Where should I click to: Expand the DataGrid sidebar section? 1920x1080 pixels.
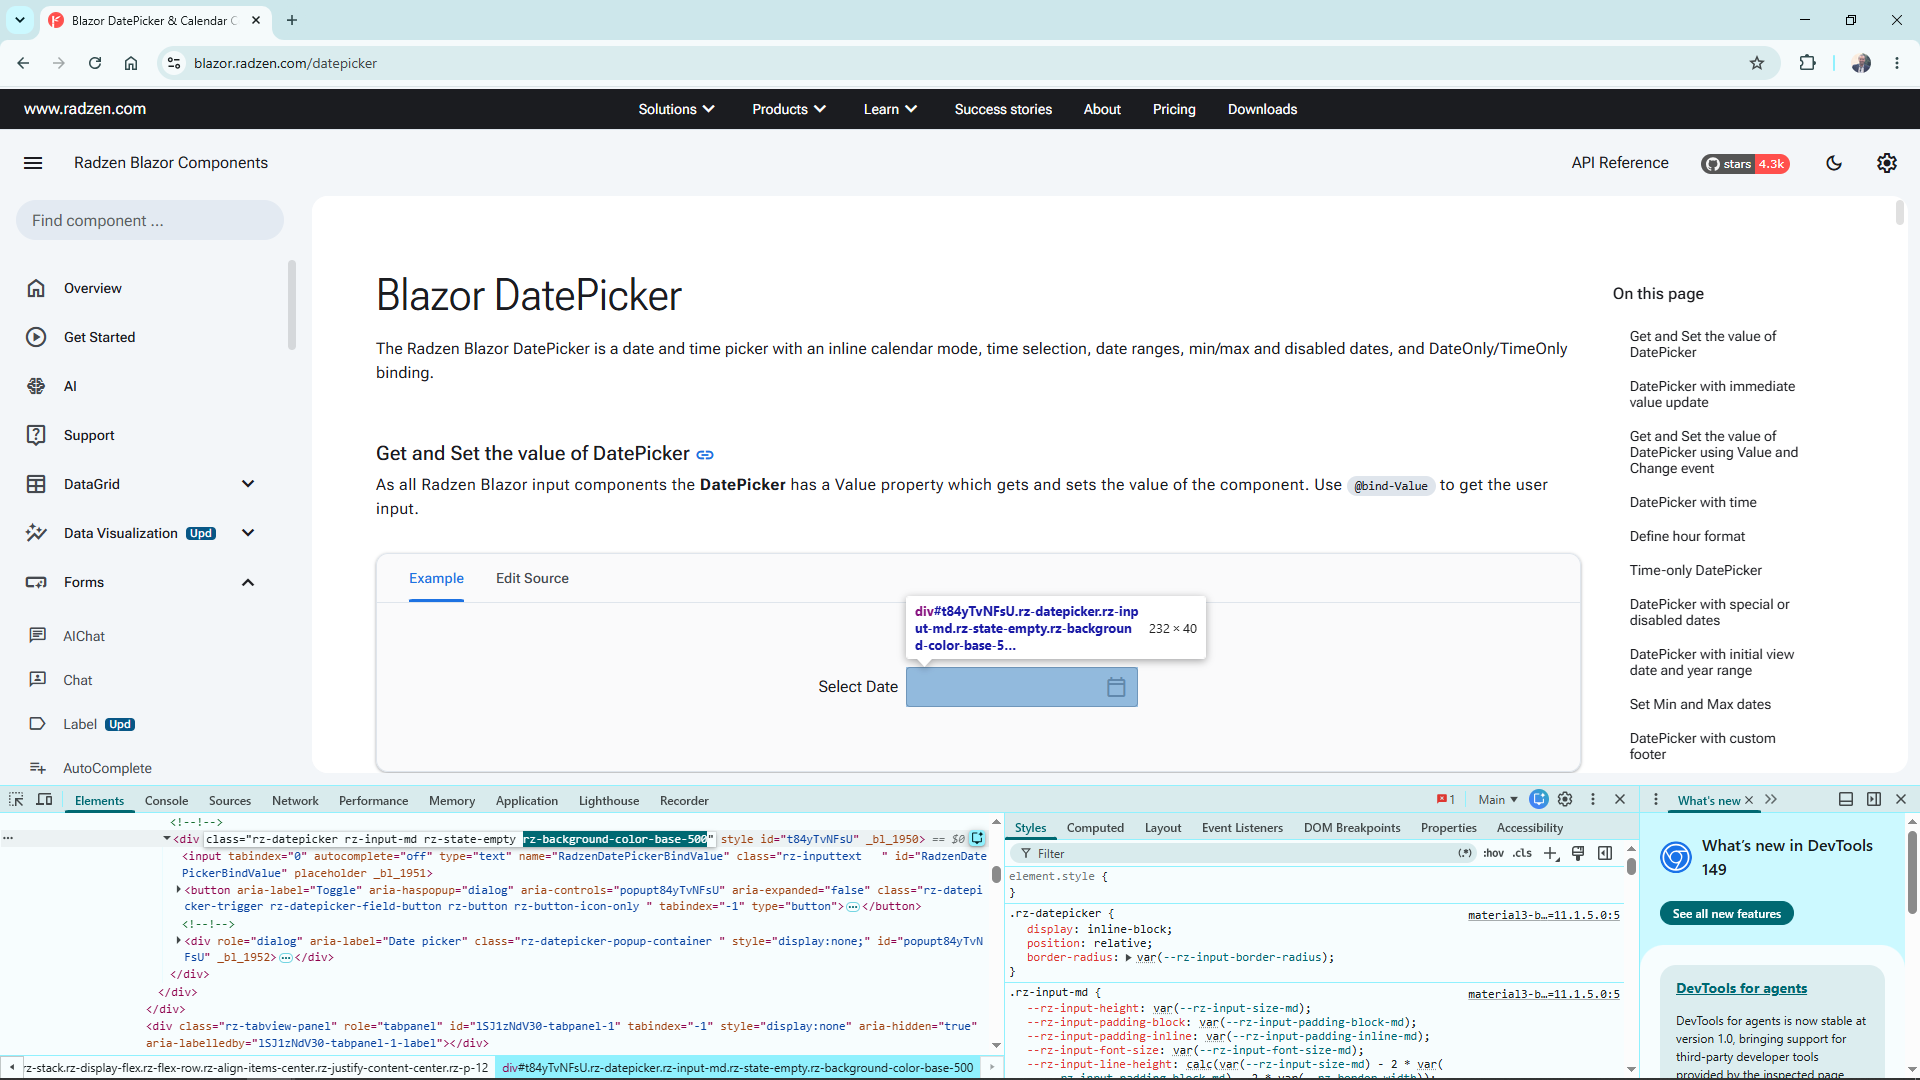[248, 484]
